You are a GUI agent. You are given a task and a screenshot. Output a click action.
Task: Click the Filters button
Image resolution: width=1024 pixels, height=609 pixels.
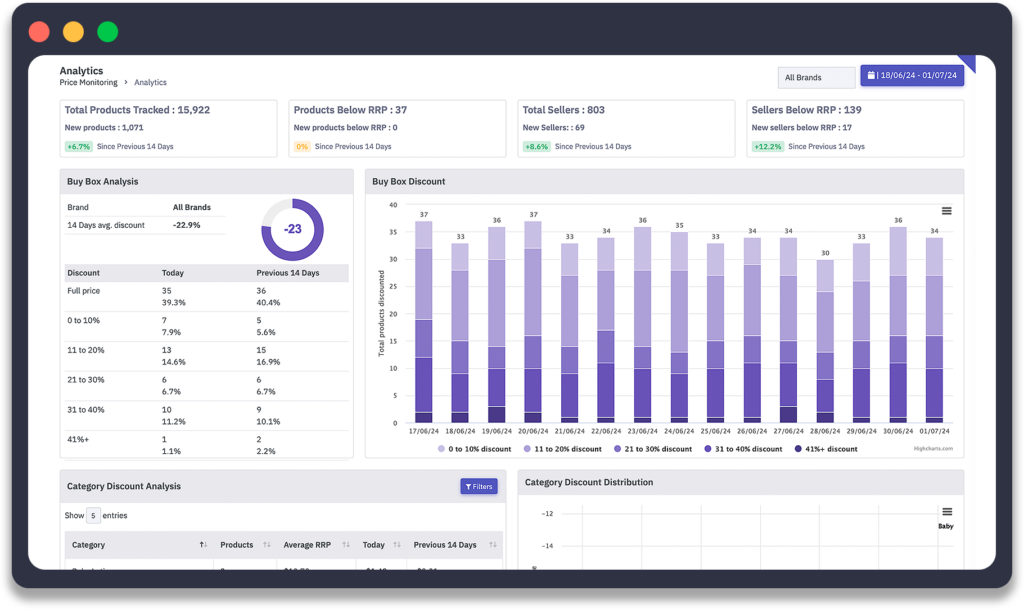pos(479,486)
